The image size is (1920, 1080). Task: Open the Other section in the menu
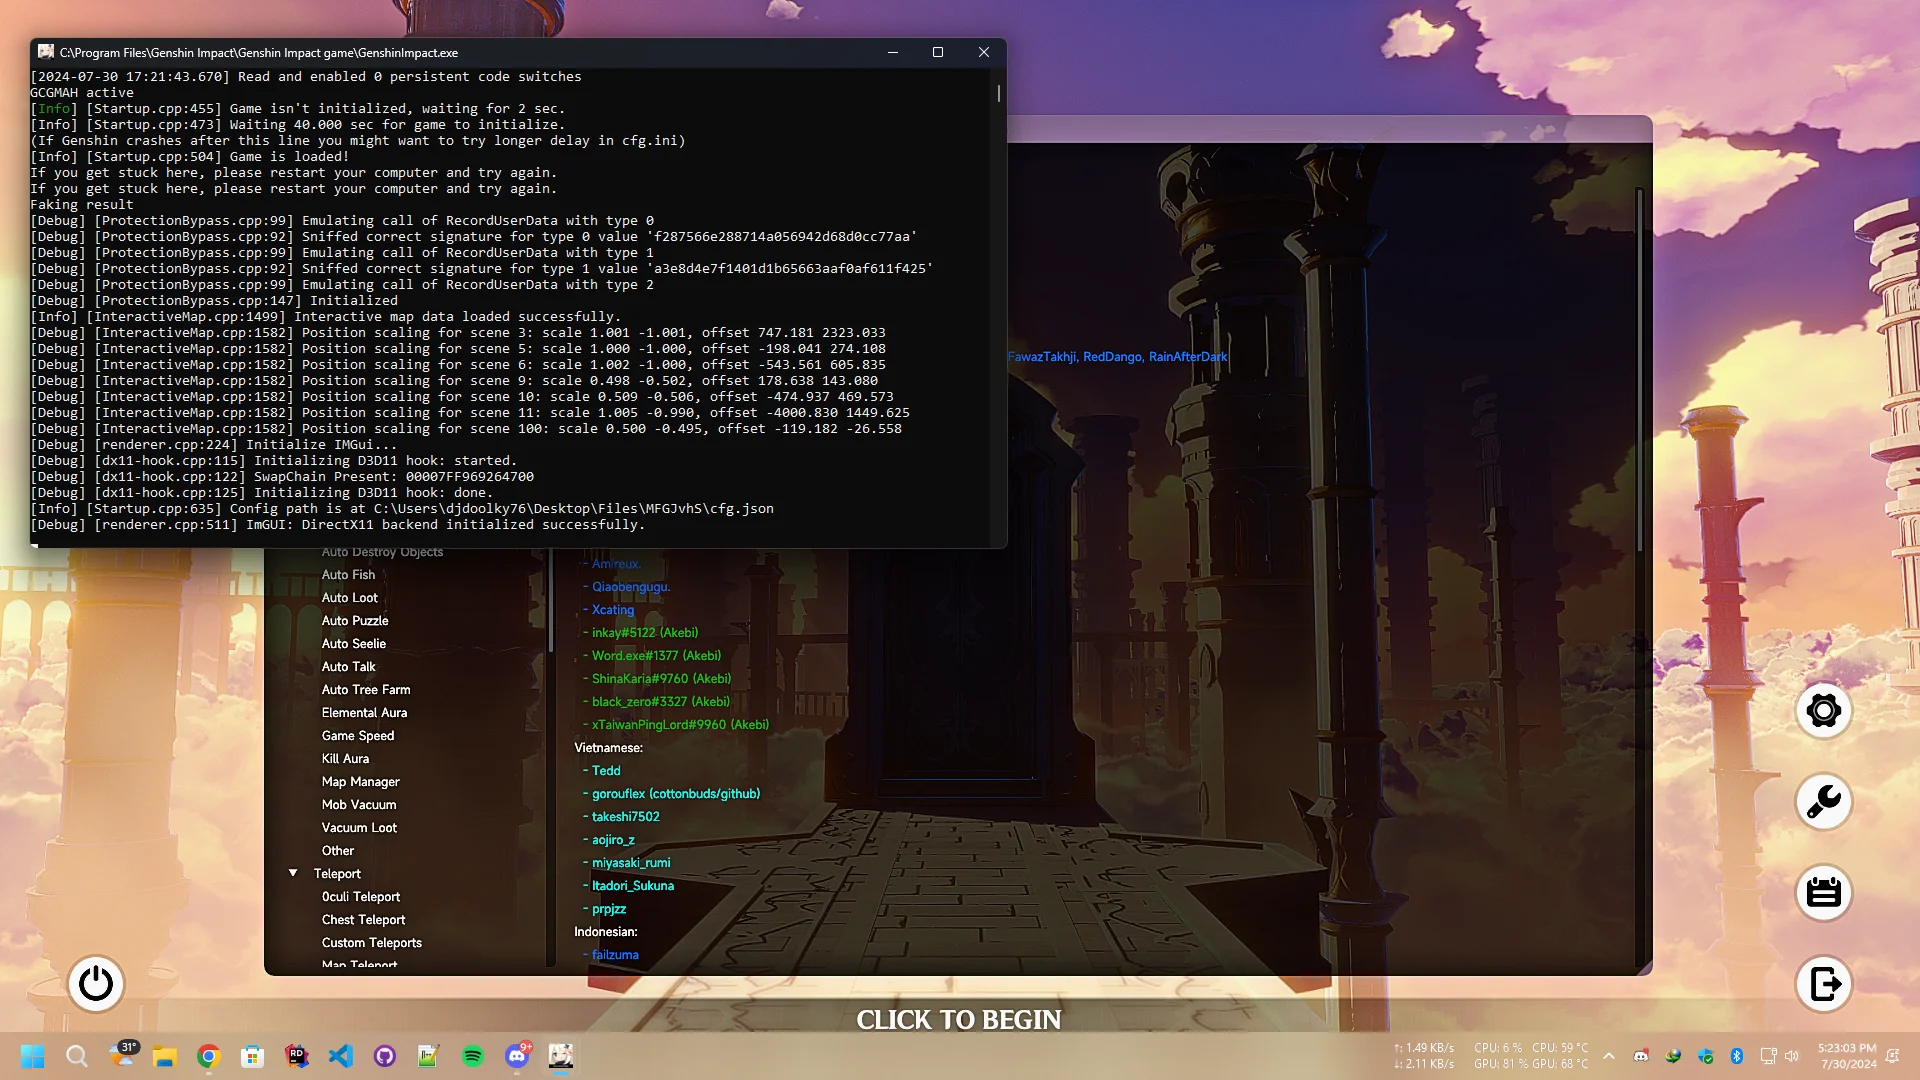[338, 851]
